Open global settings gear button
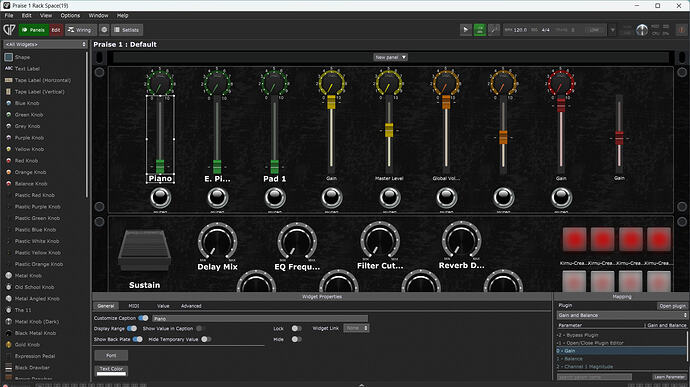Screen dimensions: 690x387 pyautogui.click(x=104, y=30)
